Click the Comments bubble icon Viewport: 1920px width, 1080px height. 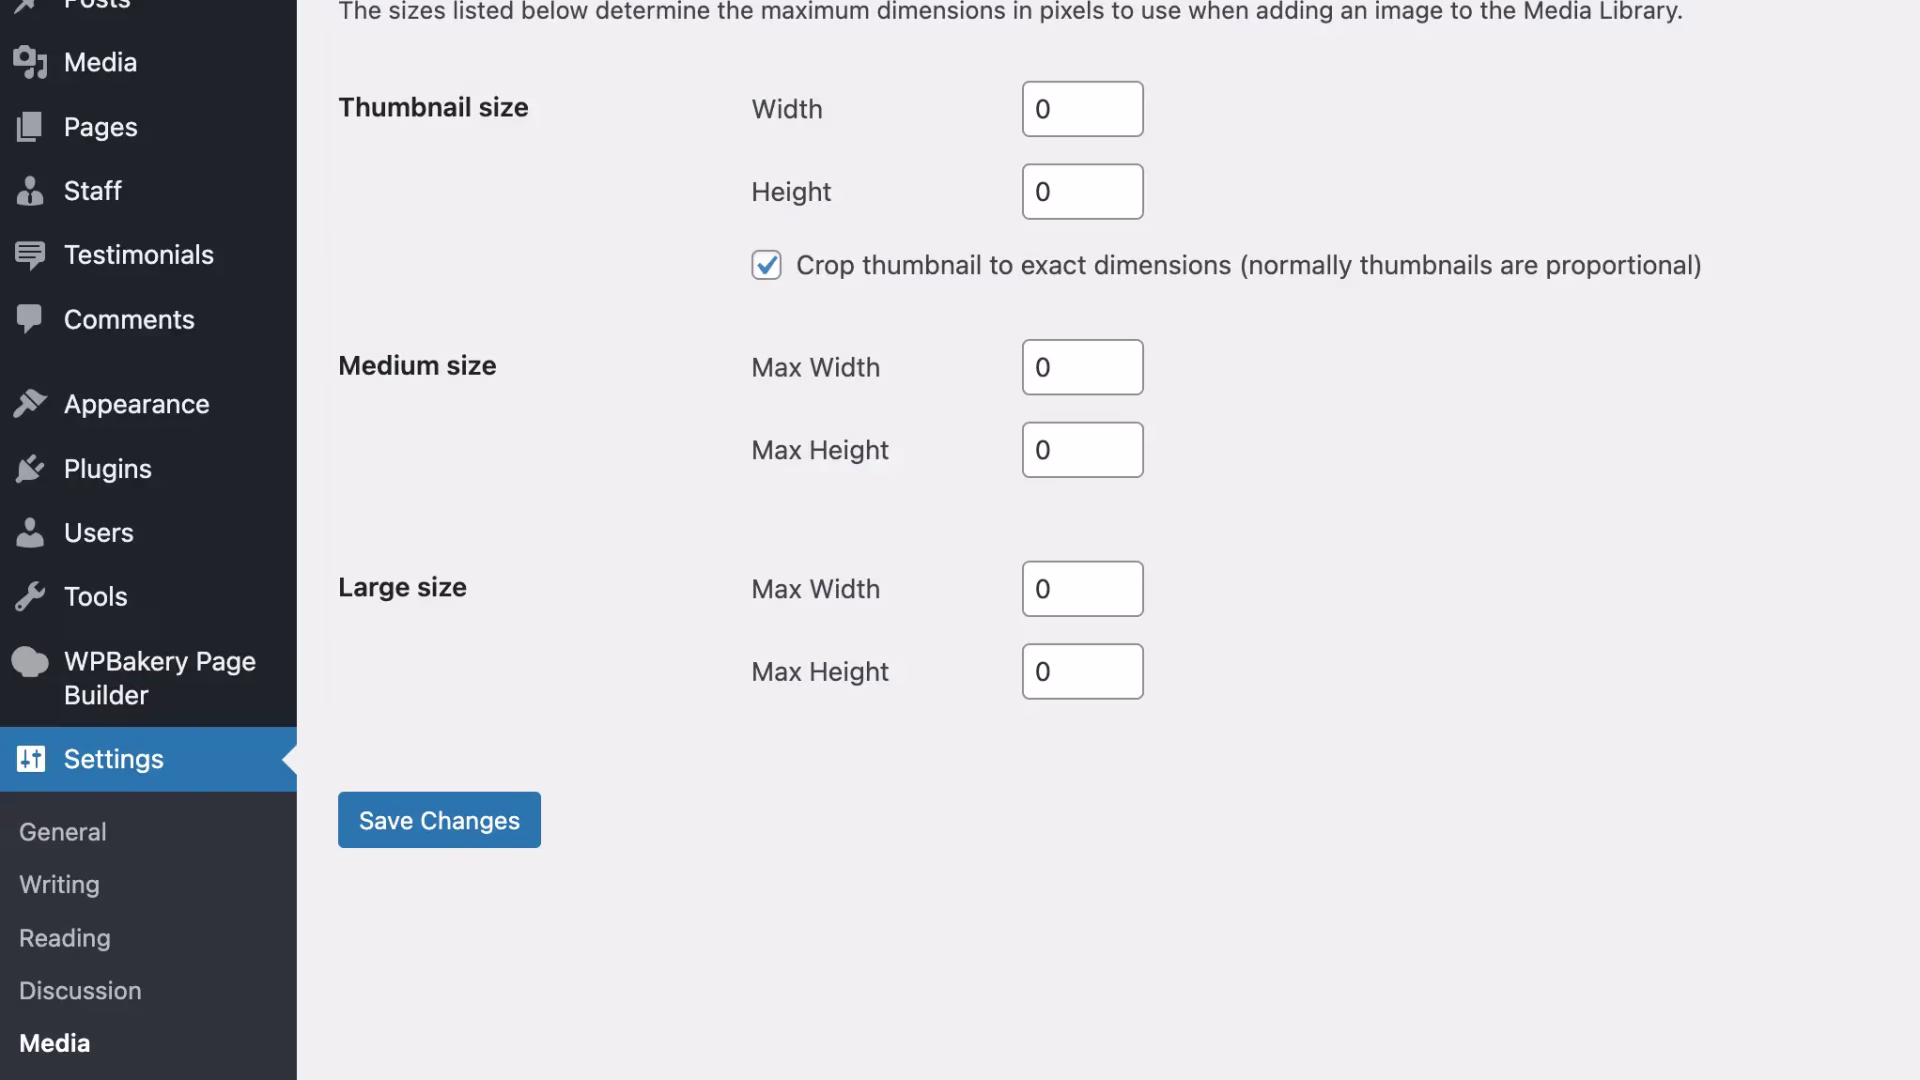coord(30,319)
